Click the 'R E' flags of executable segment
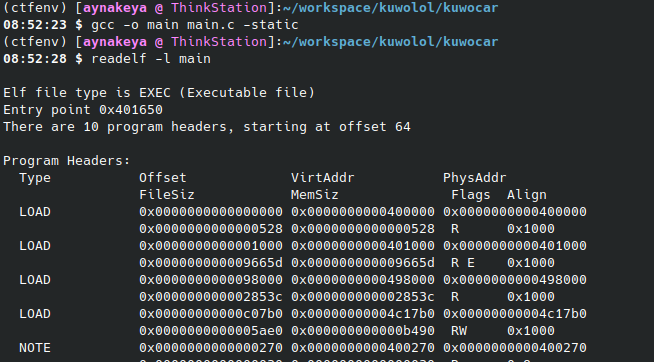 (x=463, y=263)
